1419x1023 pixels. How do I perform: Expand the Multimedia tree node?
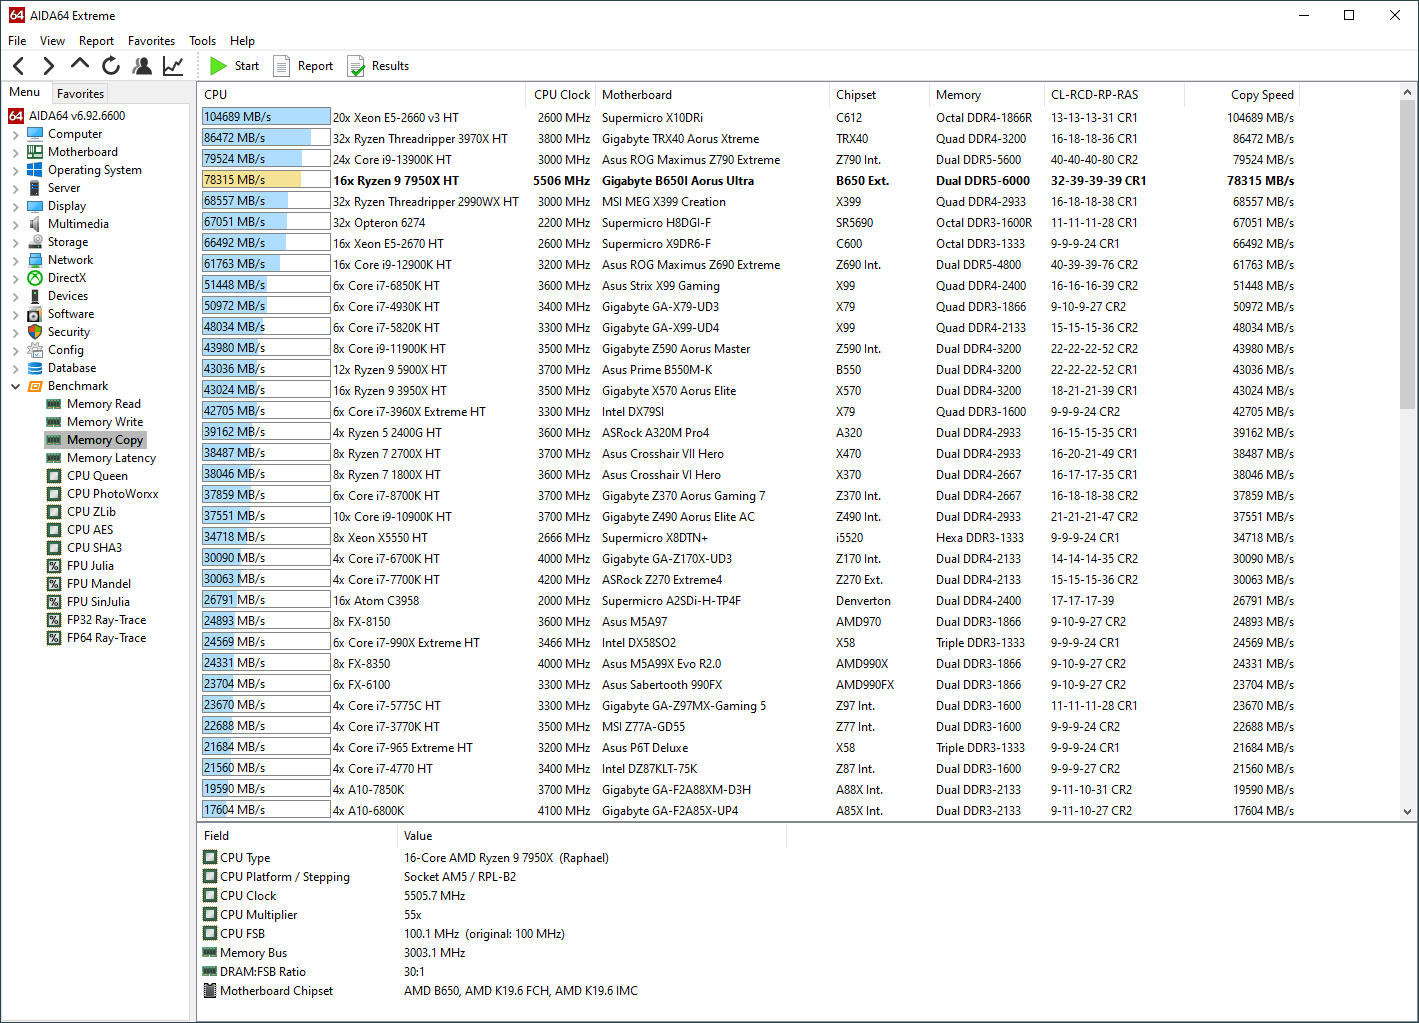tap(15, 224)
